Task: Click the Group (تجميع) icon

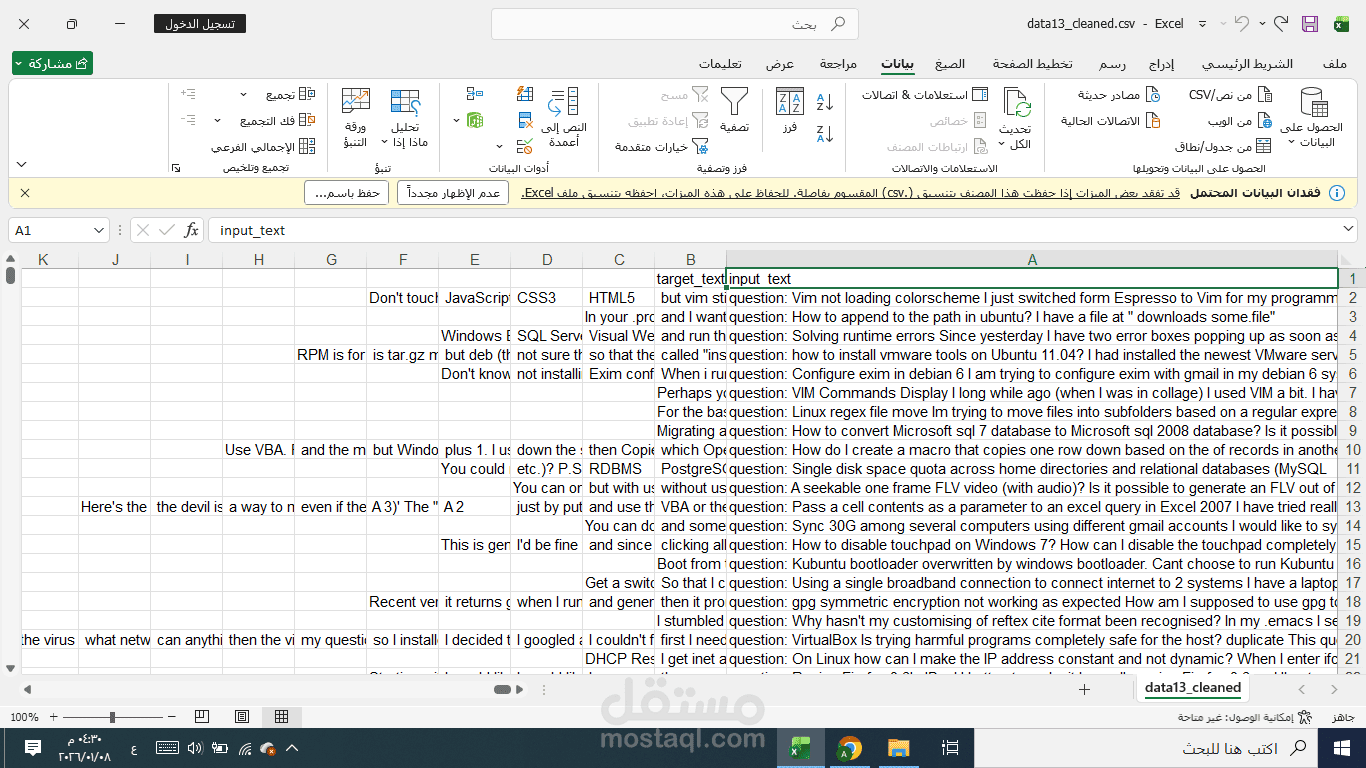Action: pos(308,95)
